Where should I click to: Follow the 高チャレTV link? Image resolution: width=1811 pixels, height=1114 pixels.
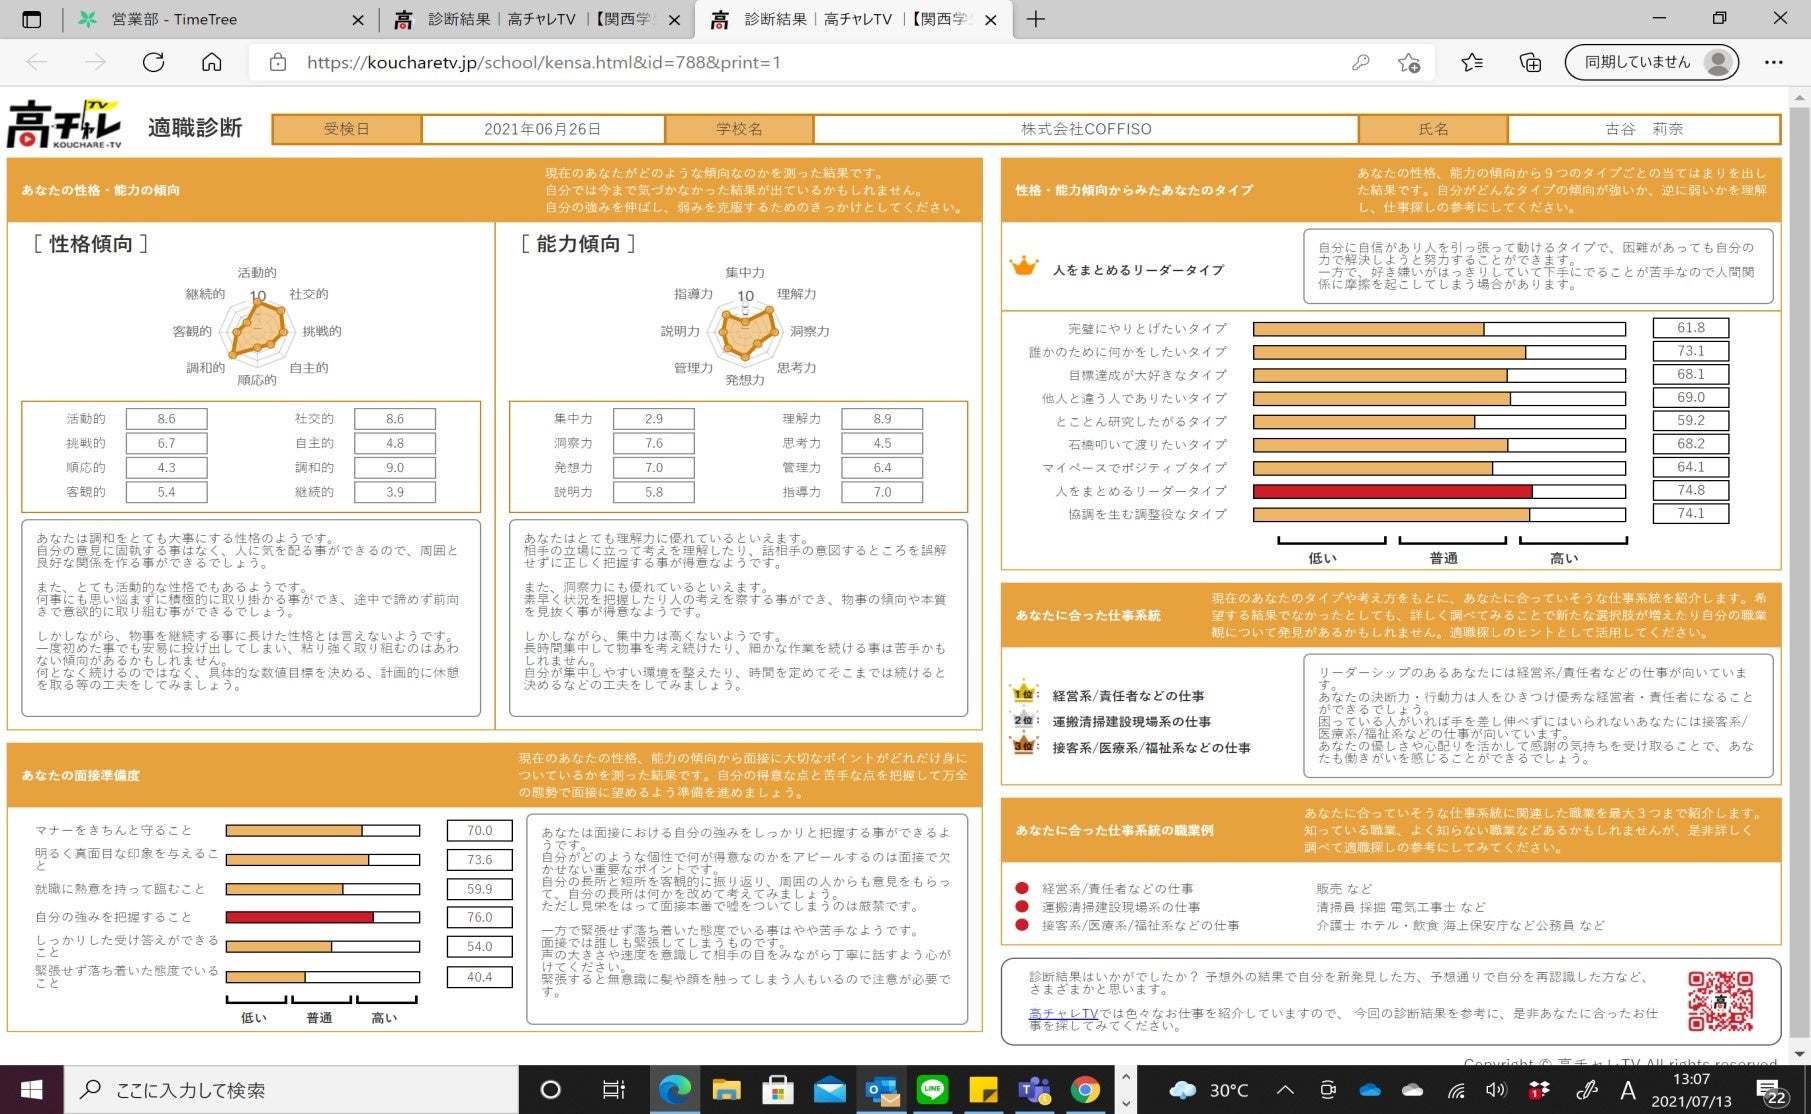click(1063, 1013)
